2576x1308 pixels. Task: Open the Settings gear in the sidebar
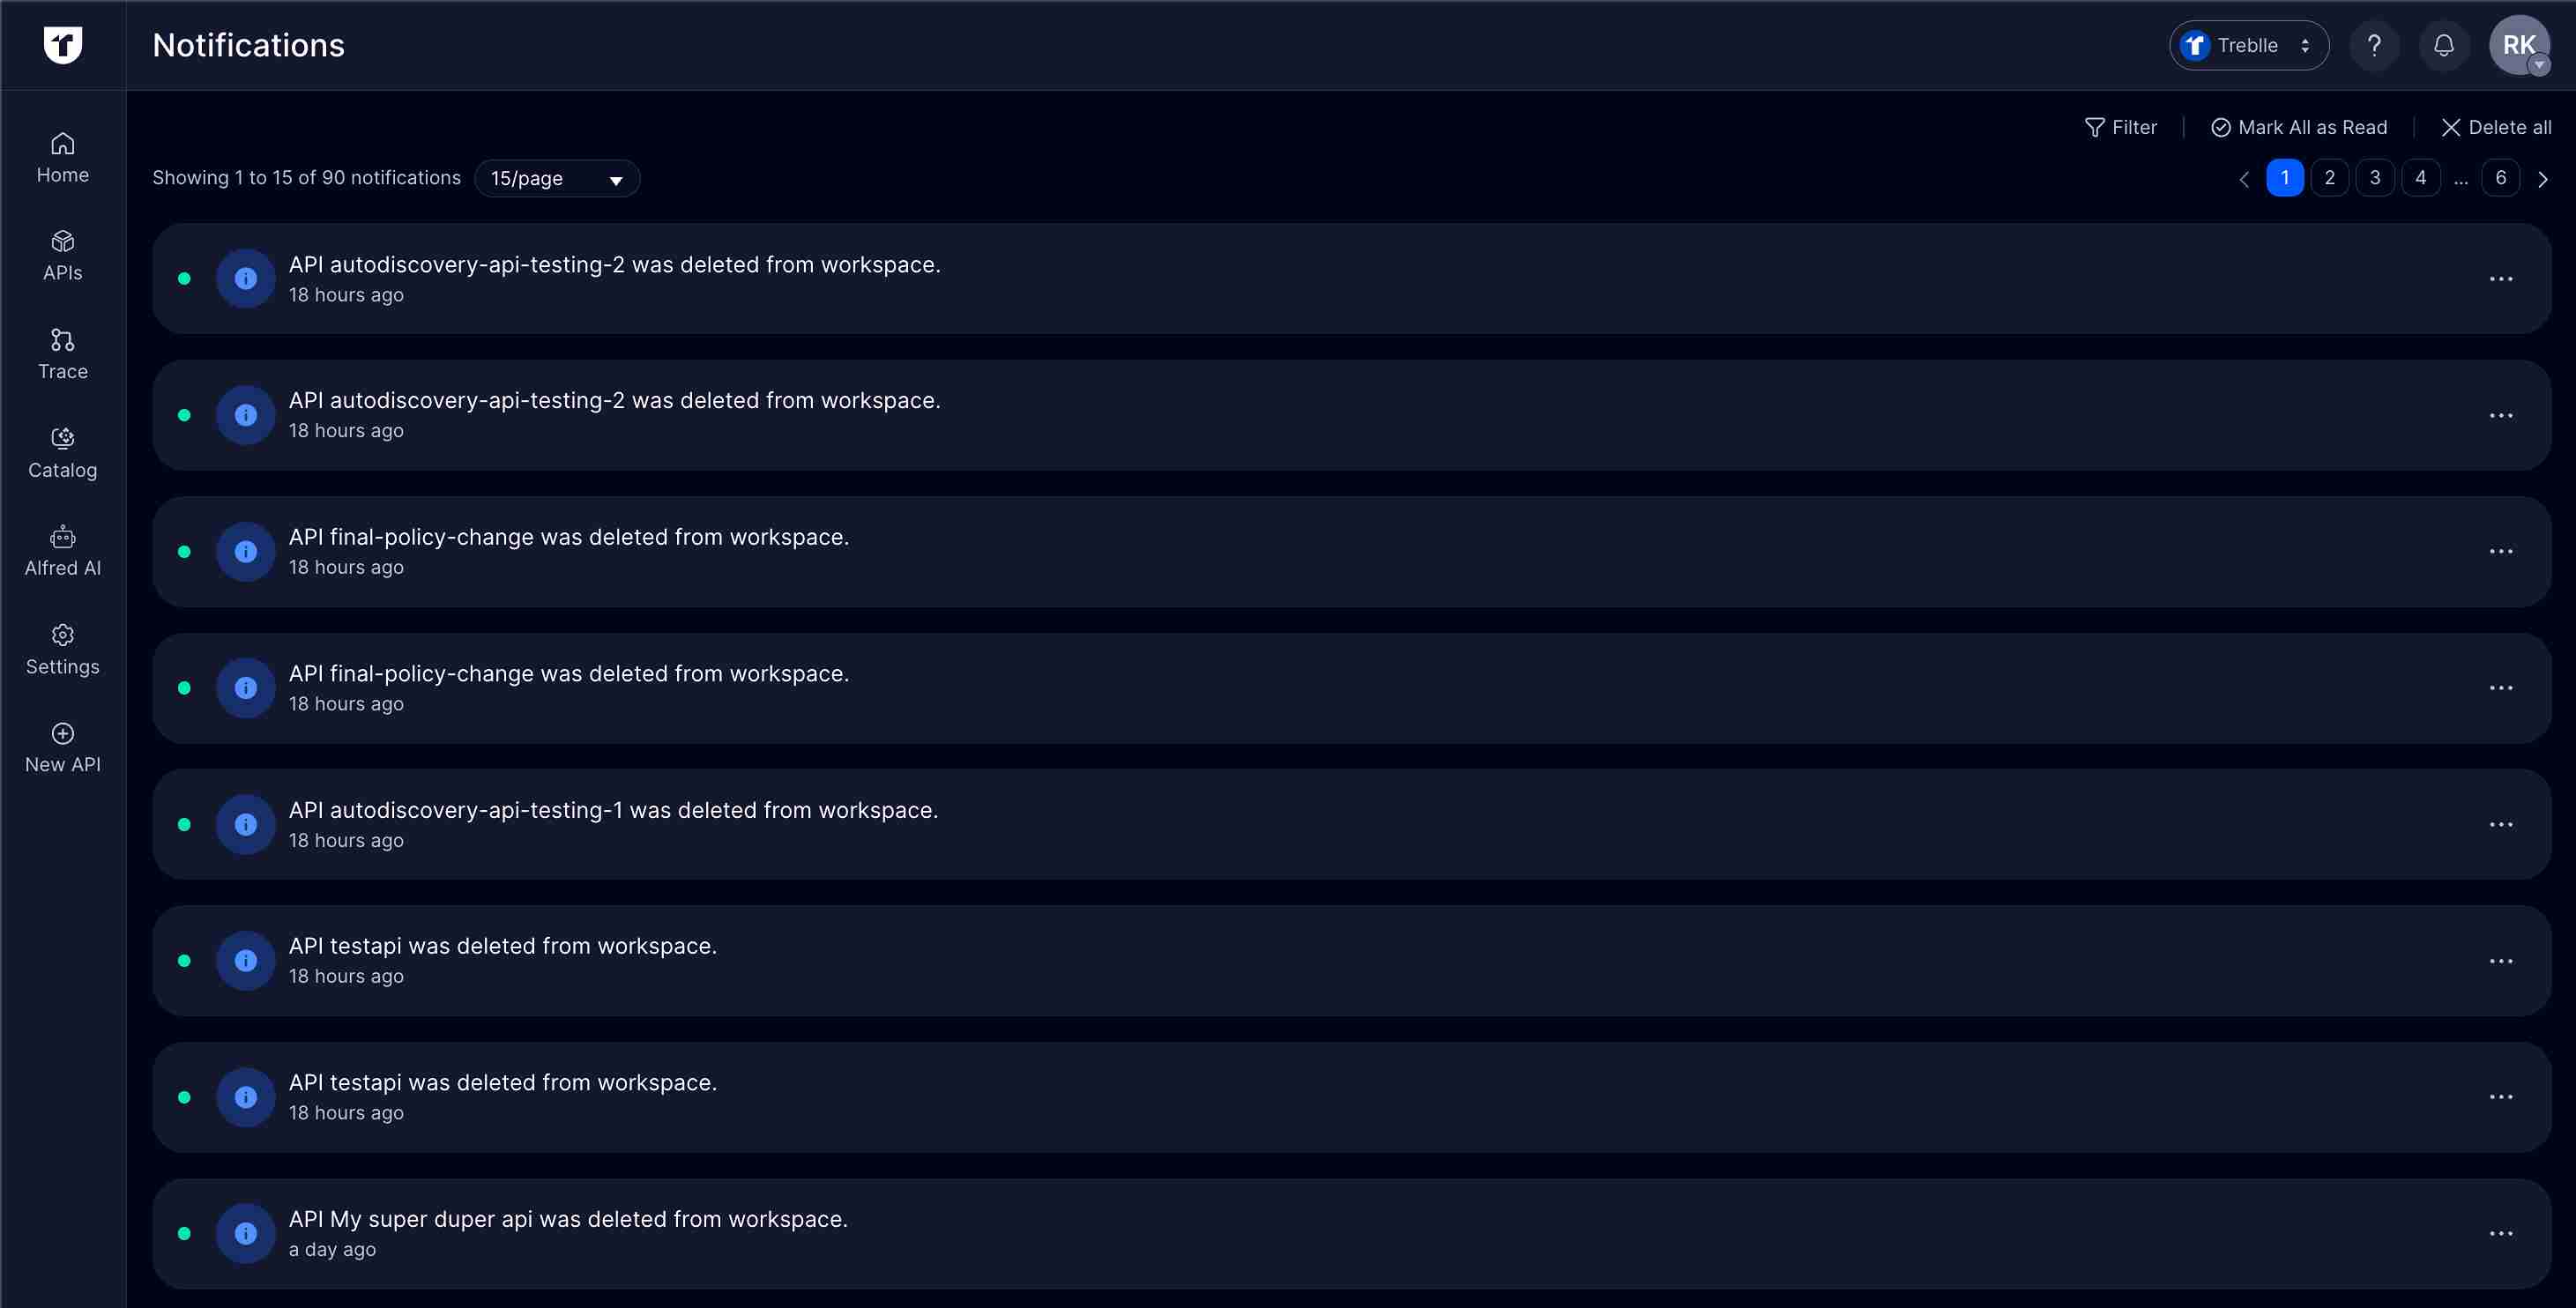62,649
